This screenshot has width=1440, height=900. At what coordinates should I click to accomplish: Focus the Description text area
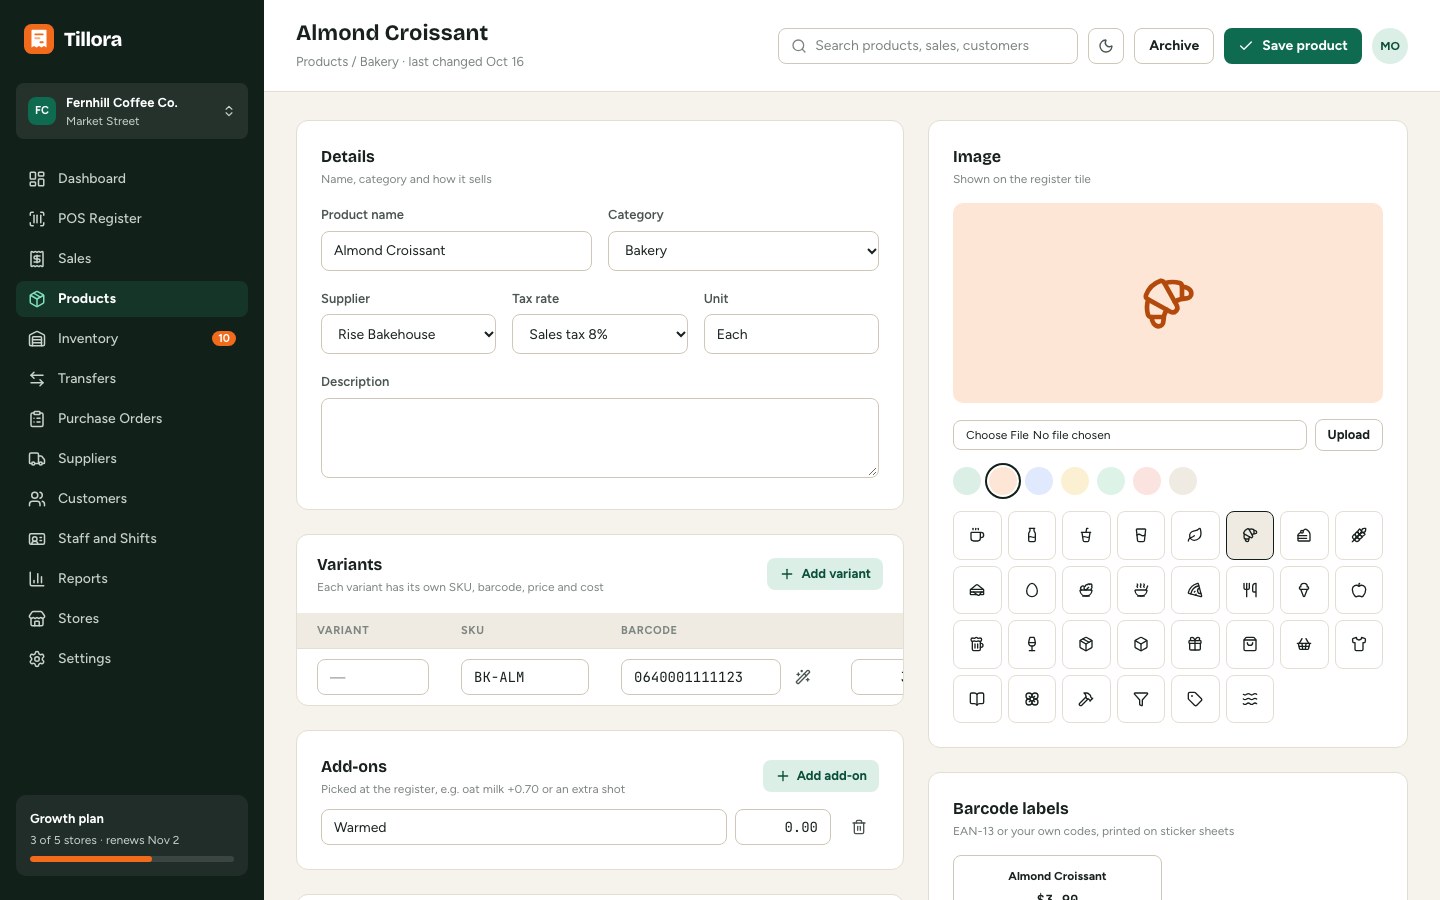(x=600, y=438)
